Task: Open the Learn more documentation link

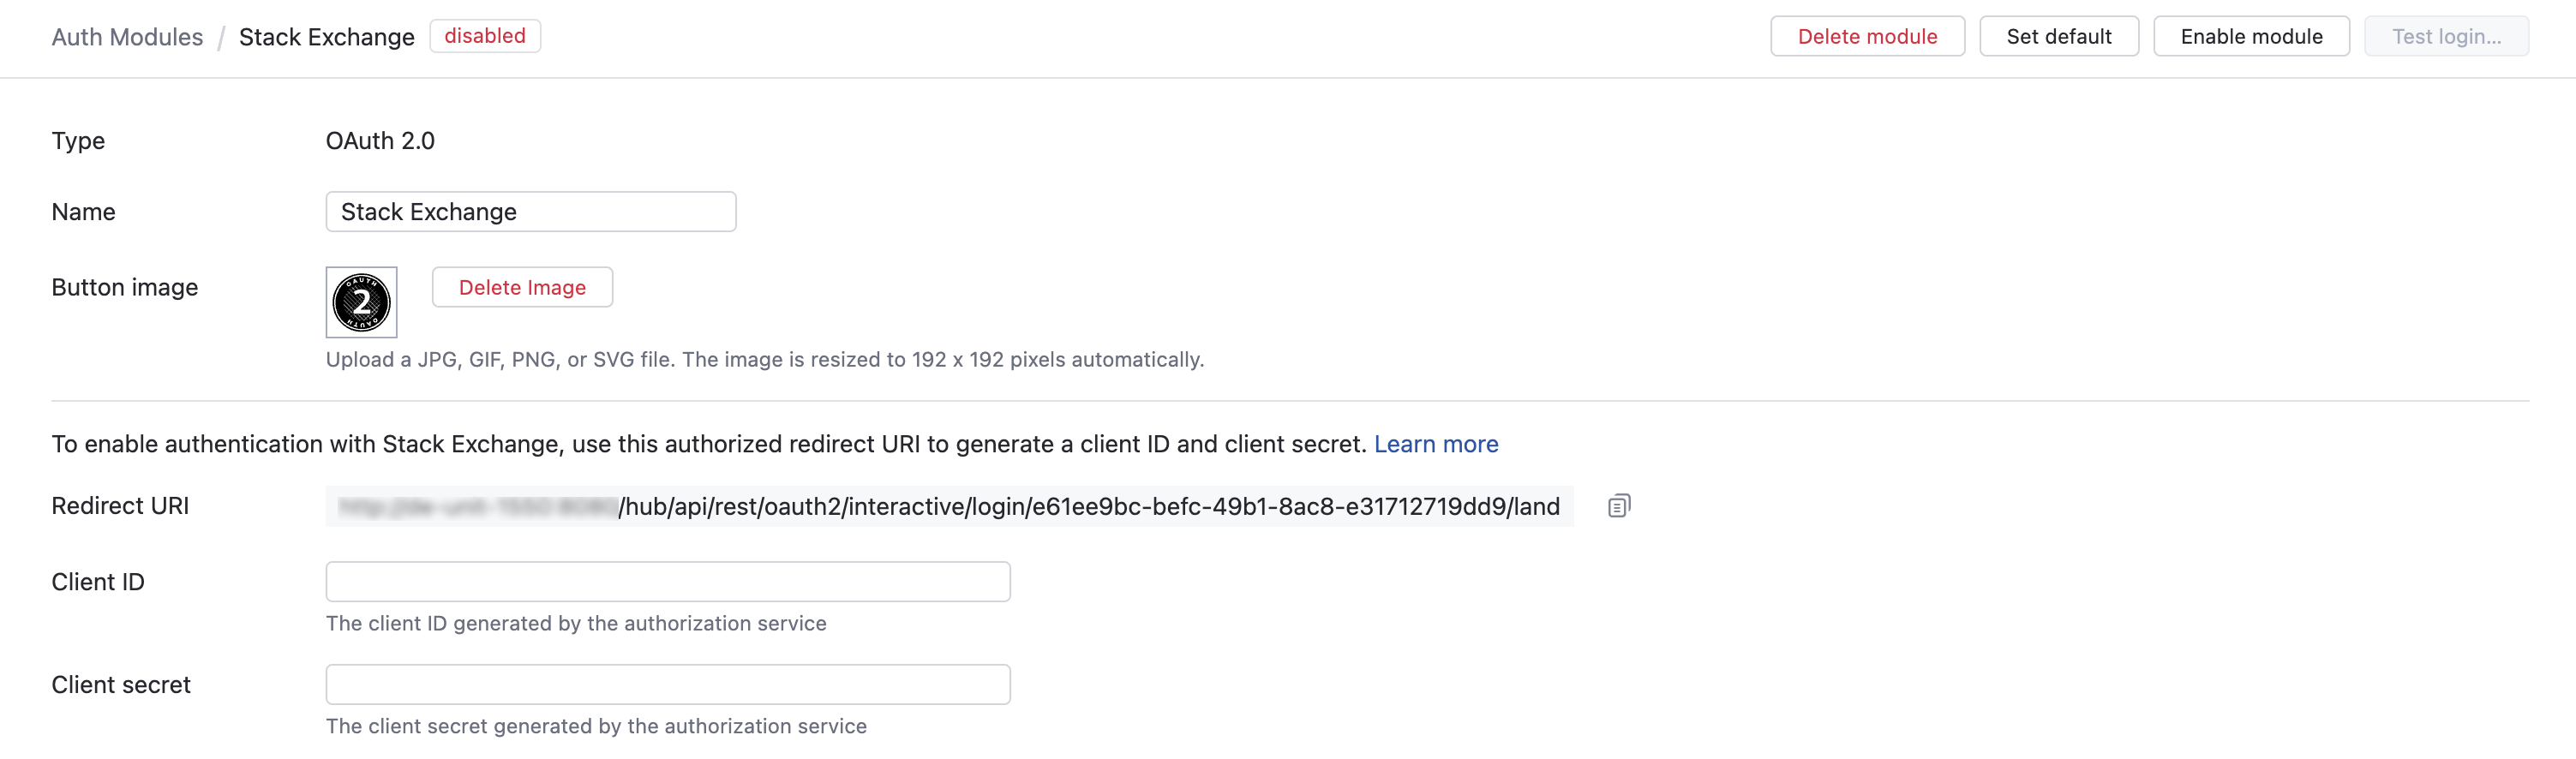Action: [x=1437, y=444]
